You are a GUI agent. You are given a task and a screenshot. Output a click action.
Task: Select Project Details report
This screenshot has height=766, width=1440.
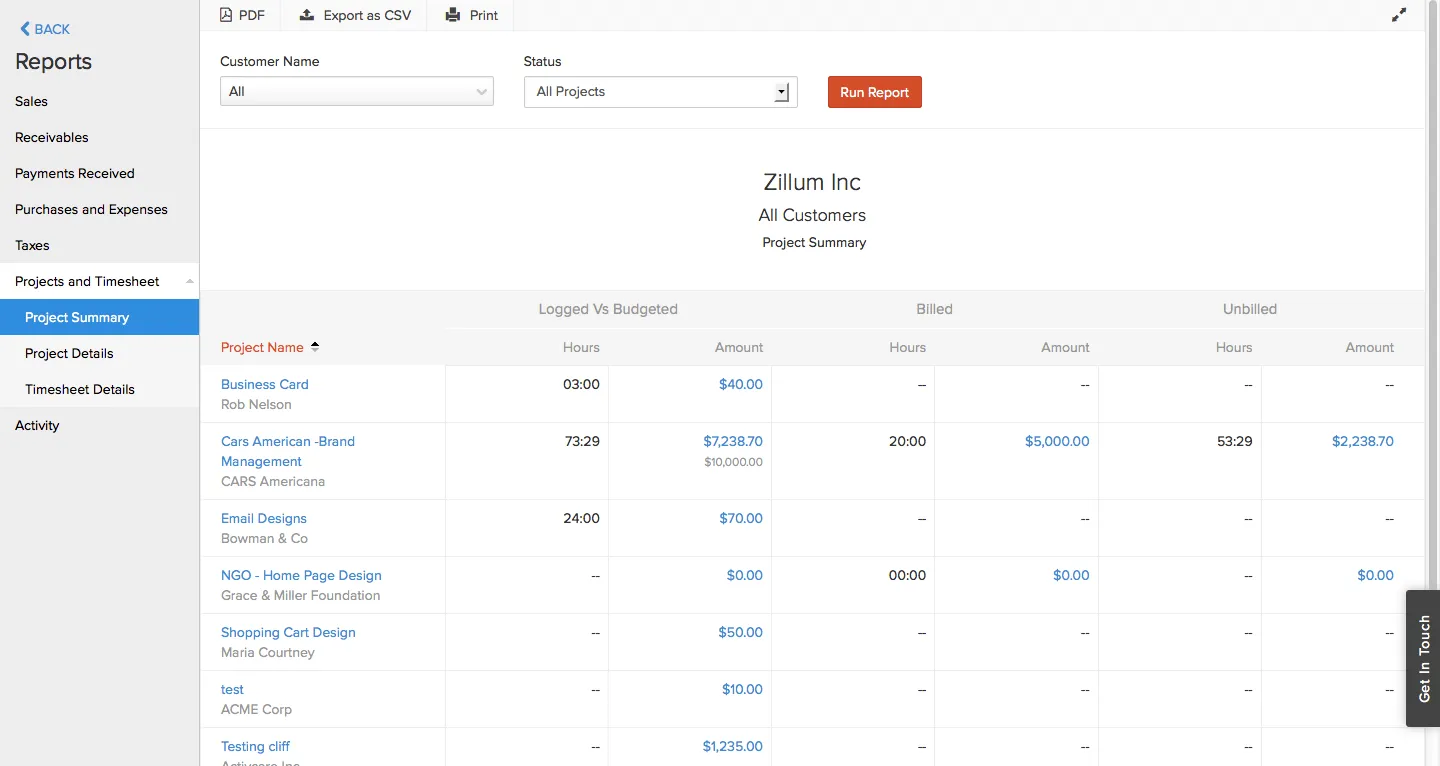pos(69,353)
